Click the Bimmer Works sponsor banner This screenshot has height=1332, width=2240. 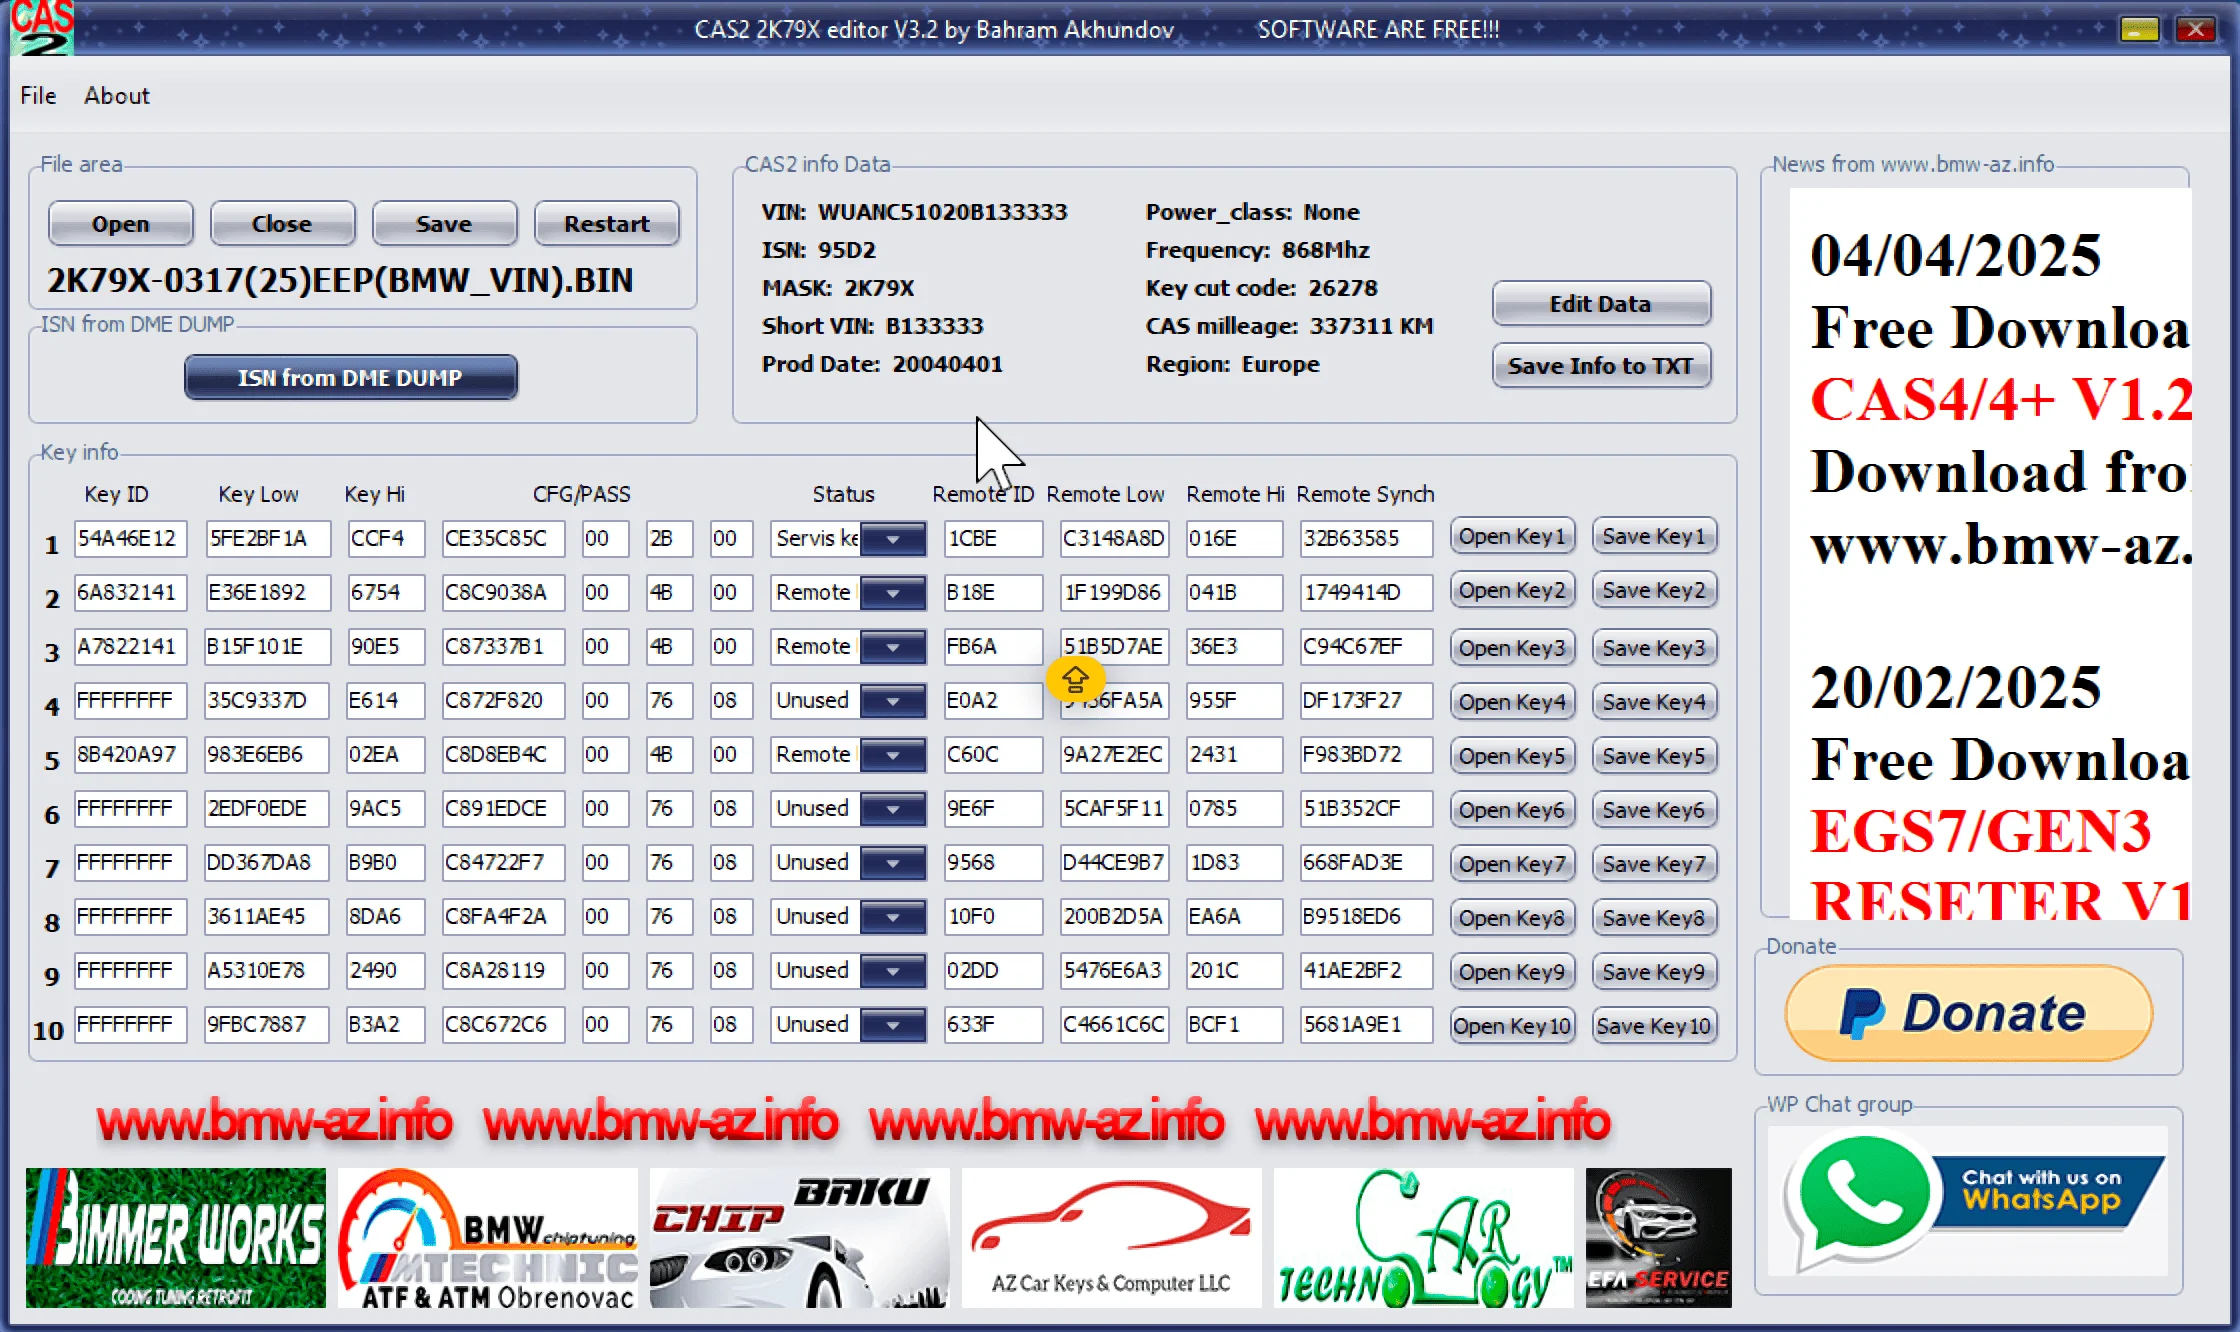click(176, 1238)
